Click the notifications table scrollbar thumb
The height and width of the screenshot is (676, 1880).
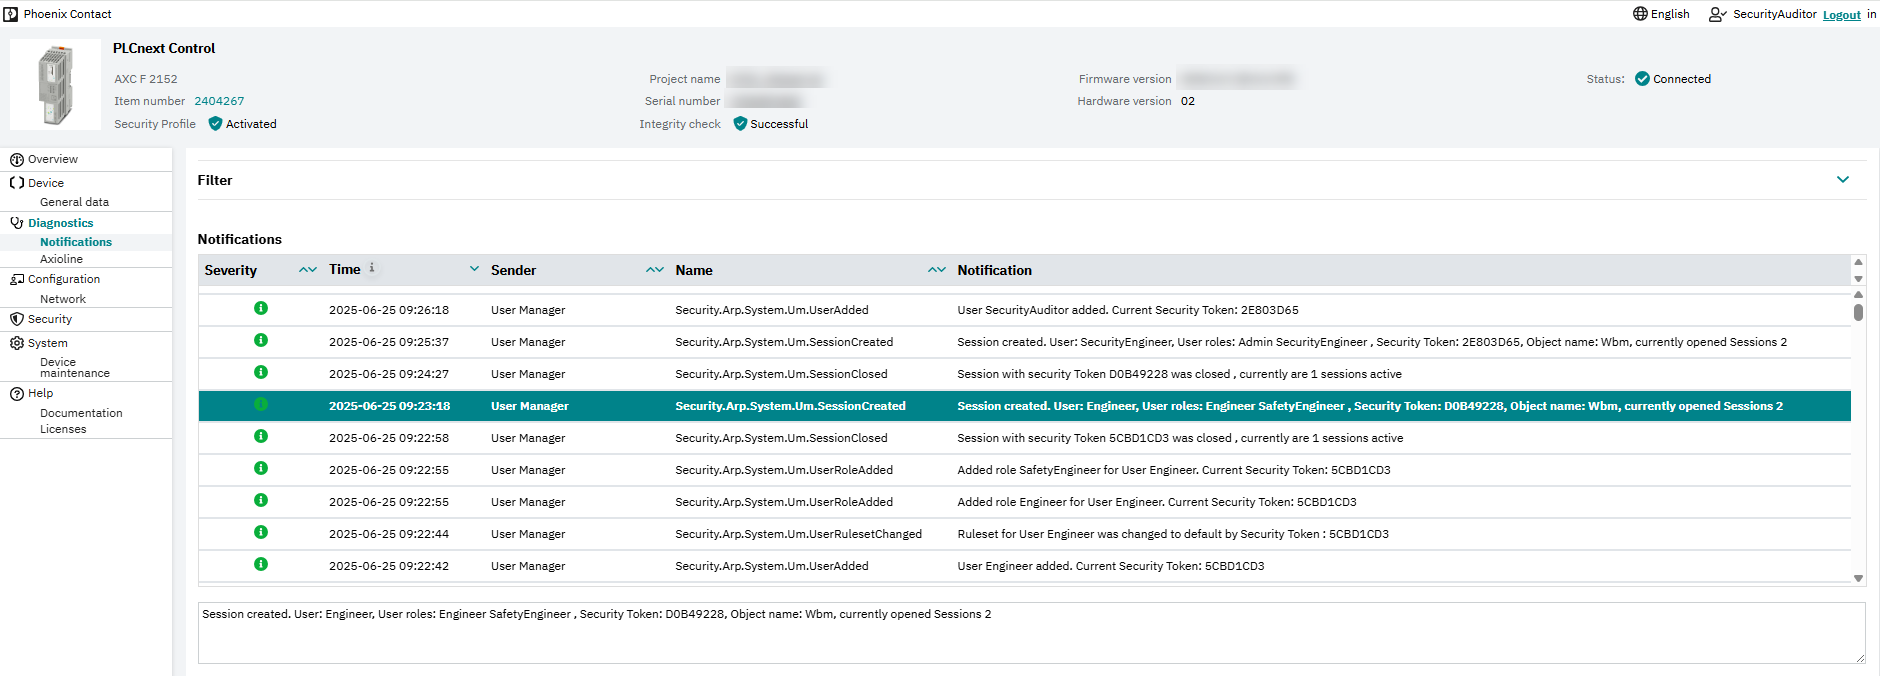pyautogui.click(x=1858, y=312)
